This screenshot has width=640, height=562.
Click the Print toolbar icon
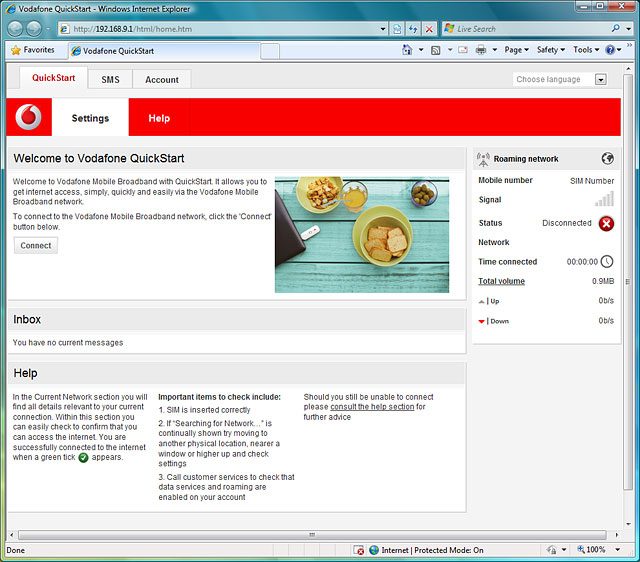coord(480,50)
